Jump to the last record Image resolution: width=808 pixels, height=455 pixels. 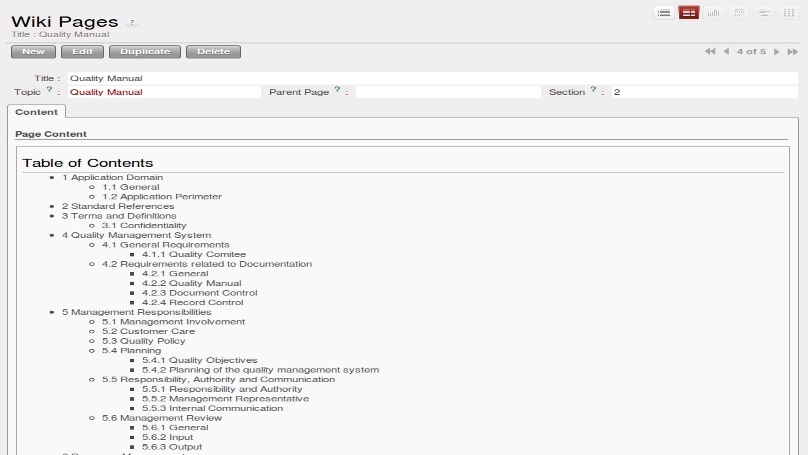pyautogui.click(x=791, y=51)
